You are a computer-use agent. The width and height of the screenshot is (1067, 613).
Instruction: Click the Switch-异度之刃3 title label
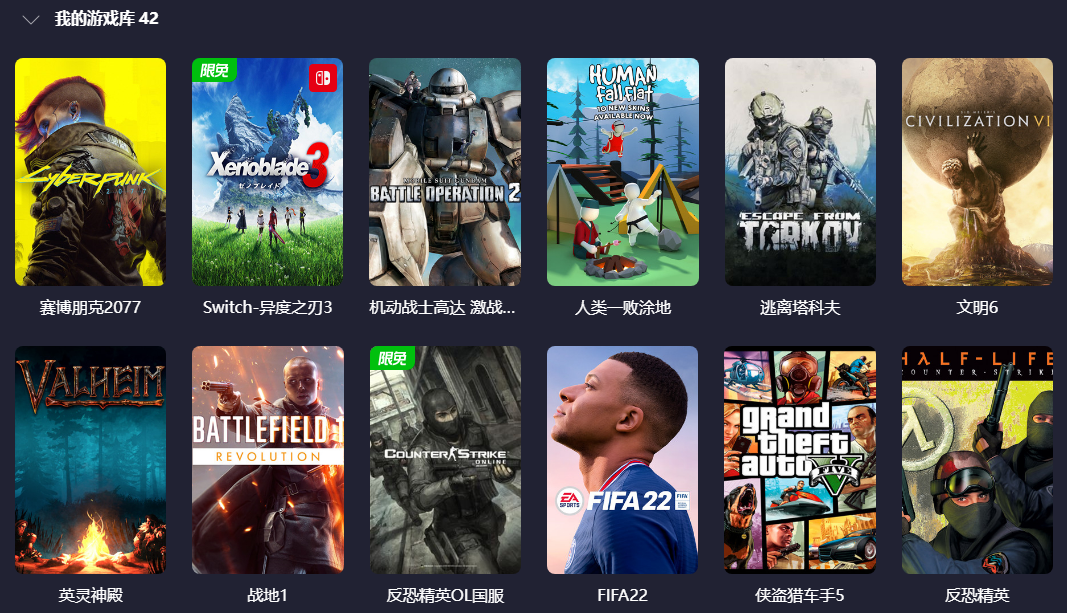(x=267, y=308)
